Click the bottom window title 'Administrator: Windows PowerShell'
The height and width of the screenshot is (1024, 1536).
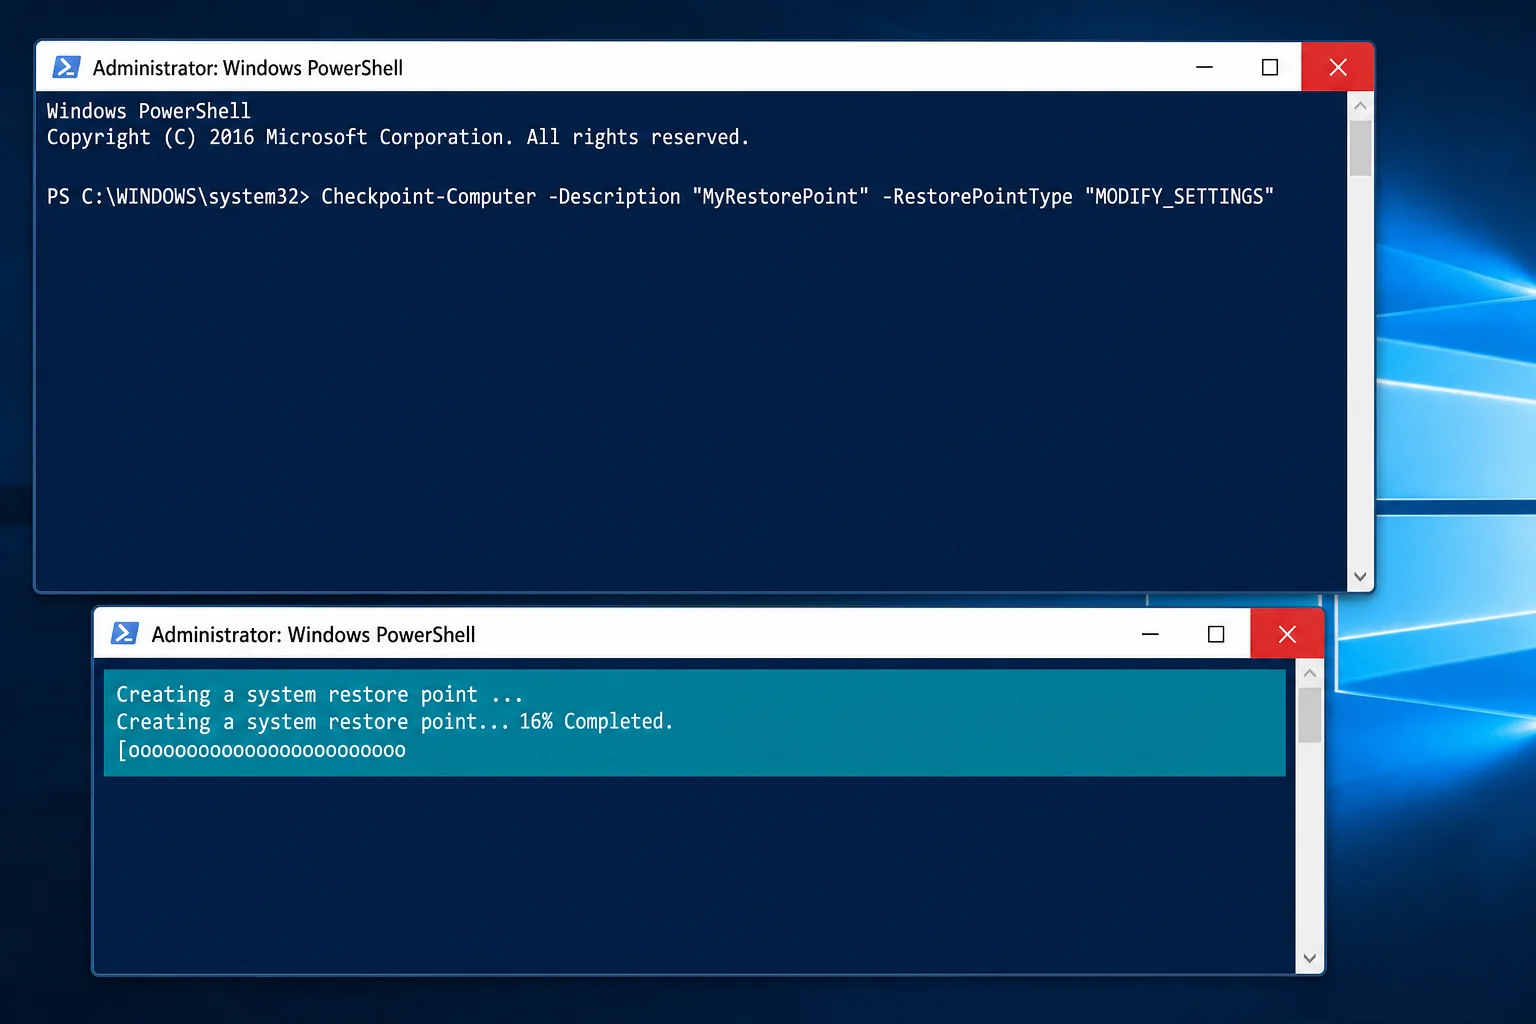click(x=313, y=635)
